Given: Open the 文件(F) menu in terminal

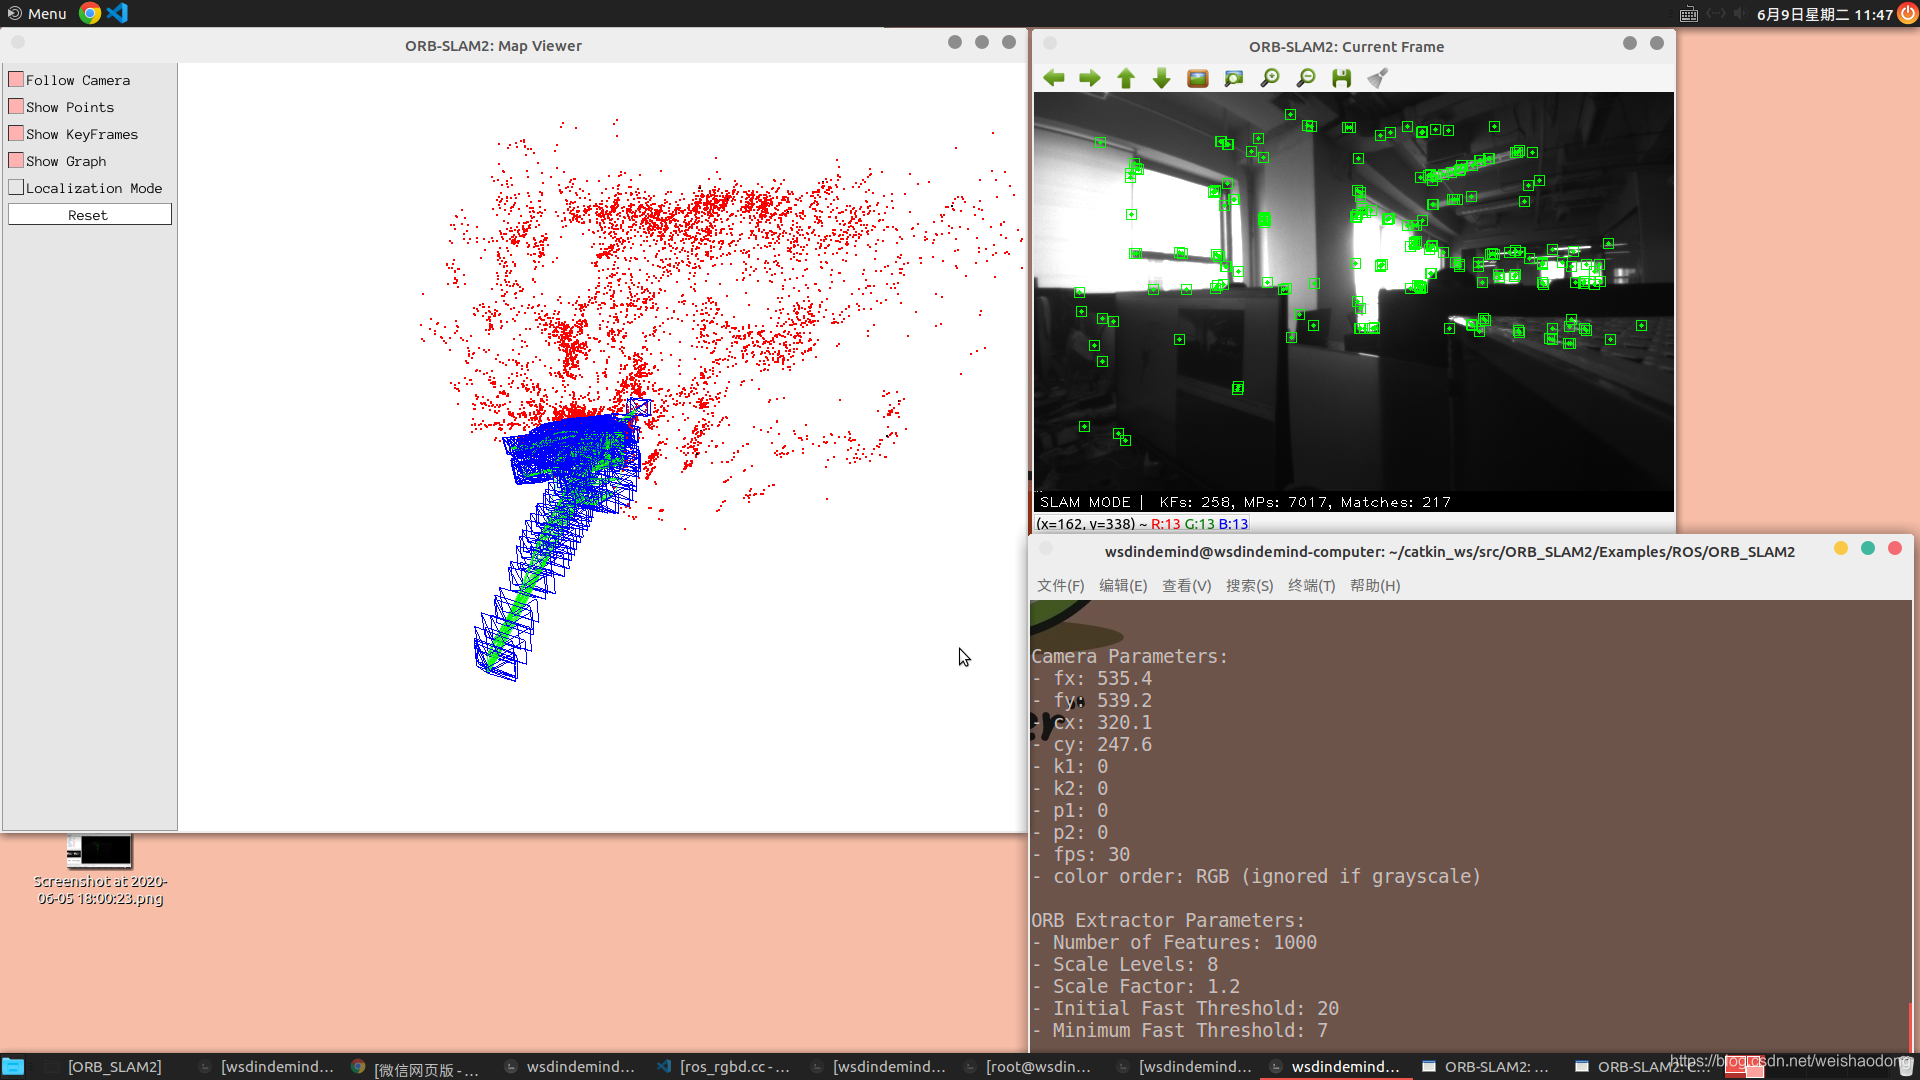Looking at the screenshot, I should point(1060,586).
